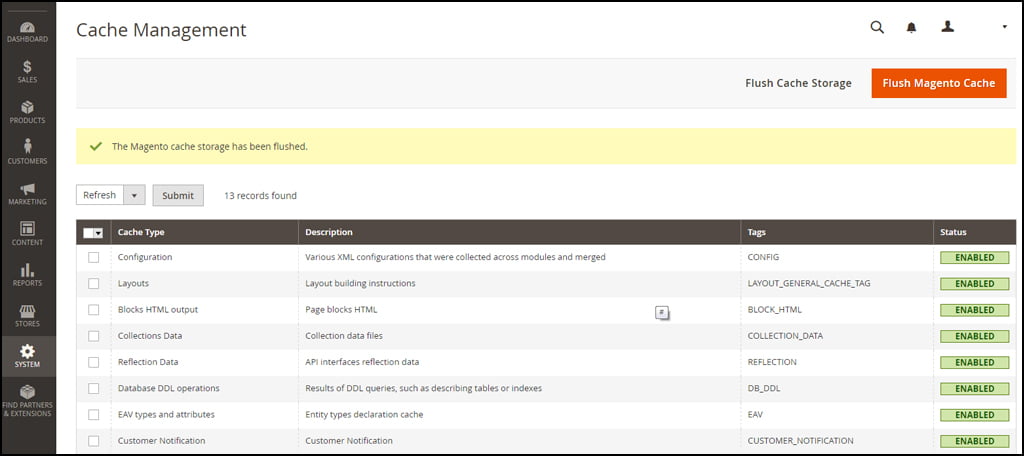The width and height of the screenshot is (1024, 456).
Task: Click the 'Collection data files' description
Action: (344, 336)
